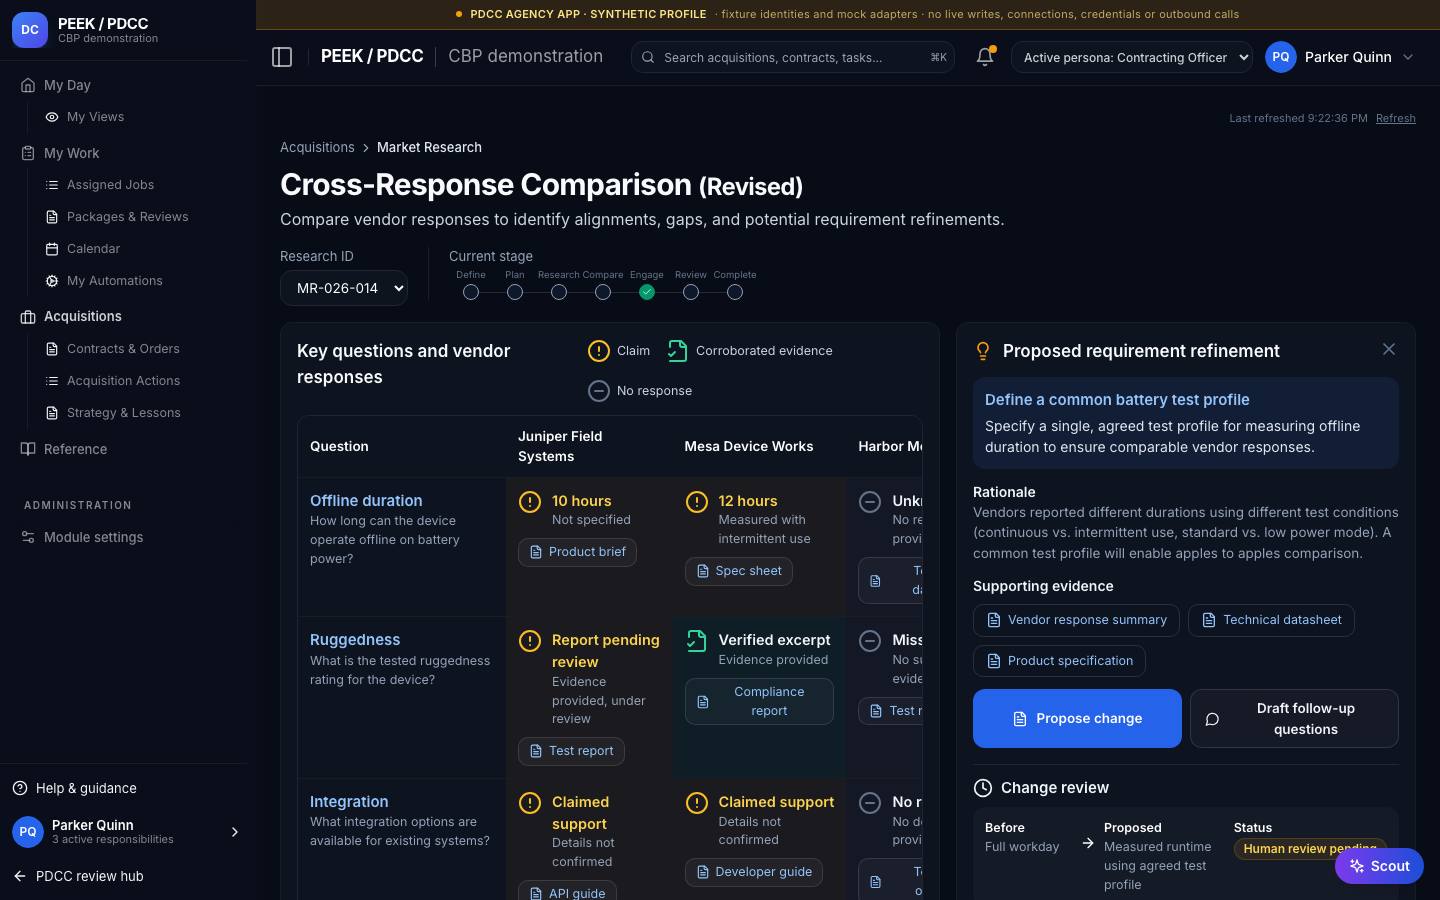Image resolution: width=1440 pixels, height=900 pixels.
Task: Open Packages & Reviews in the sidebar
Action: pos(127,217)
